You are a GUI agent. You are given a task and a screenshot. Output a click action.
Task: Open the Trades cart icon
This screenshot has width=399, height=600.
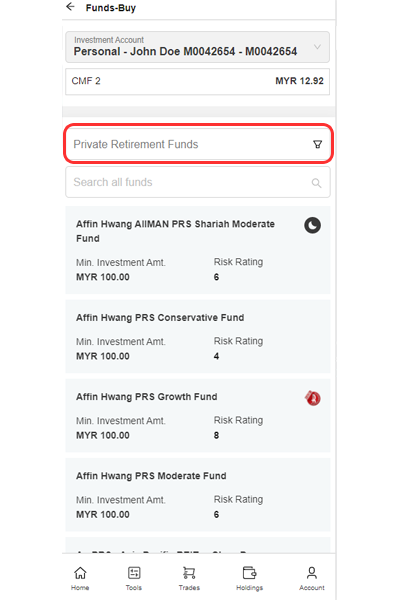189,573
